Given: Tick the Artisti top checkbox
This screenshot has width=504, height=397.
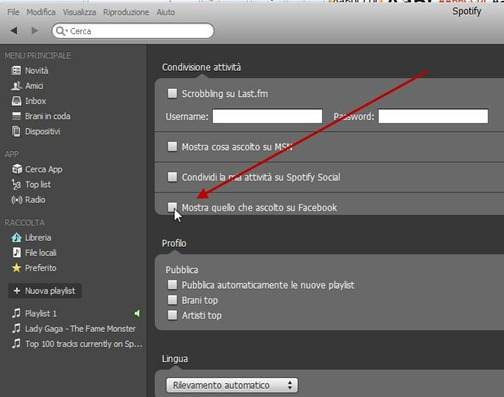Looking at the screenshot, I should click(x=172, y=315).
